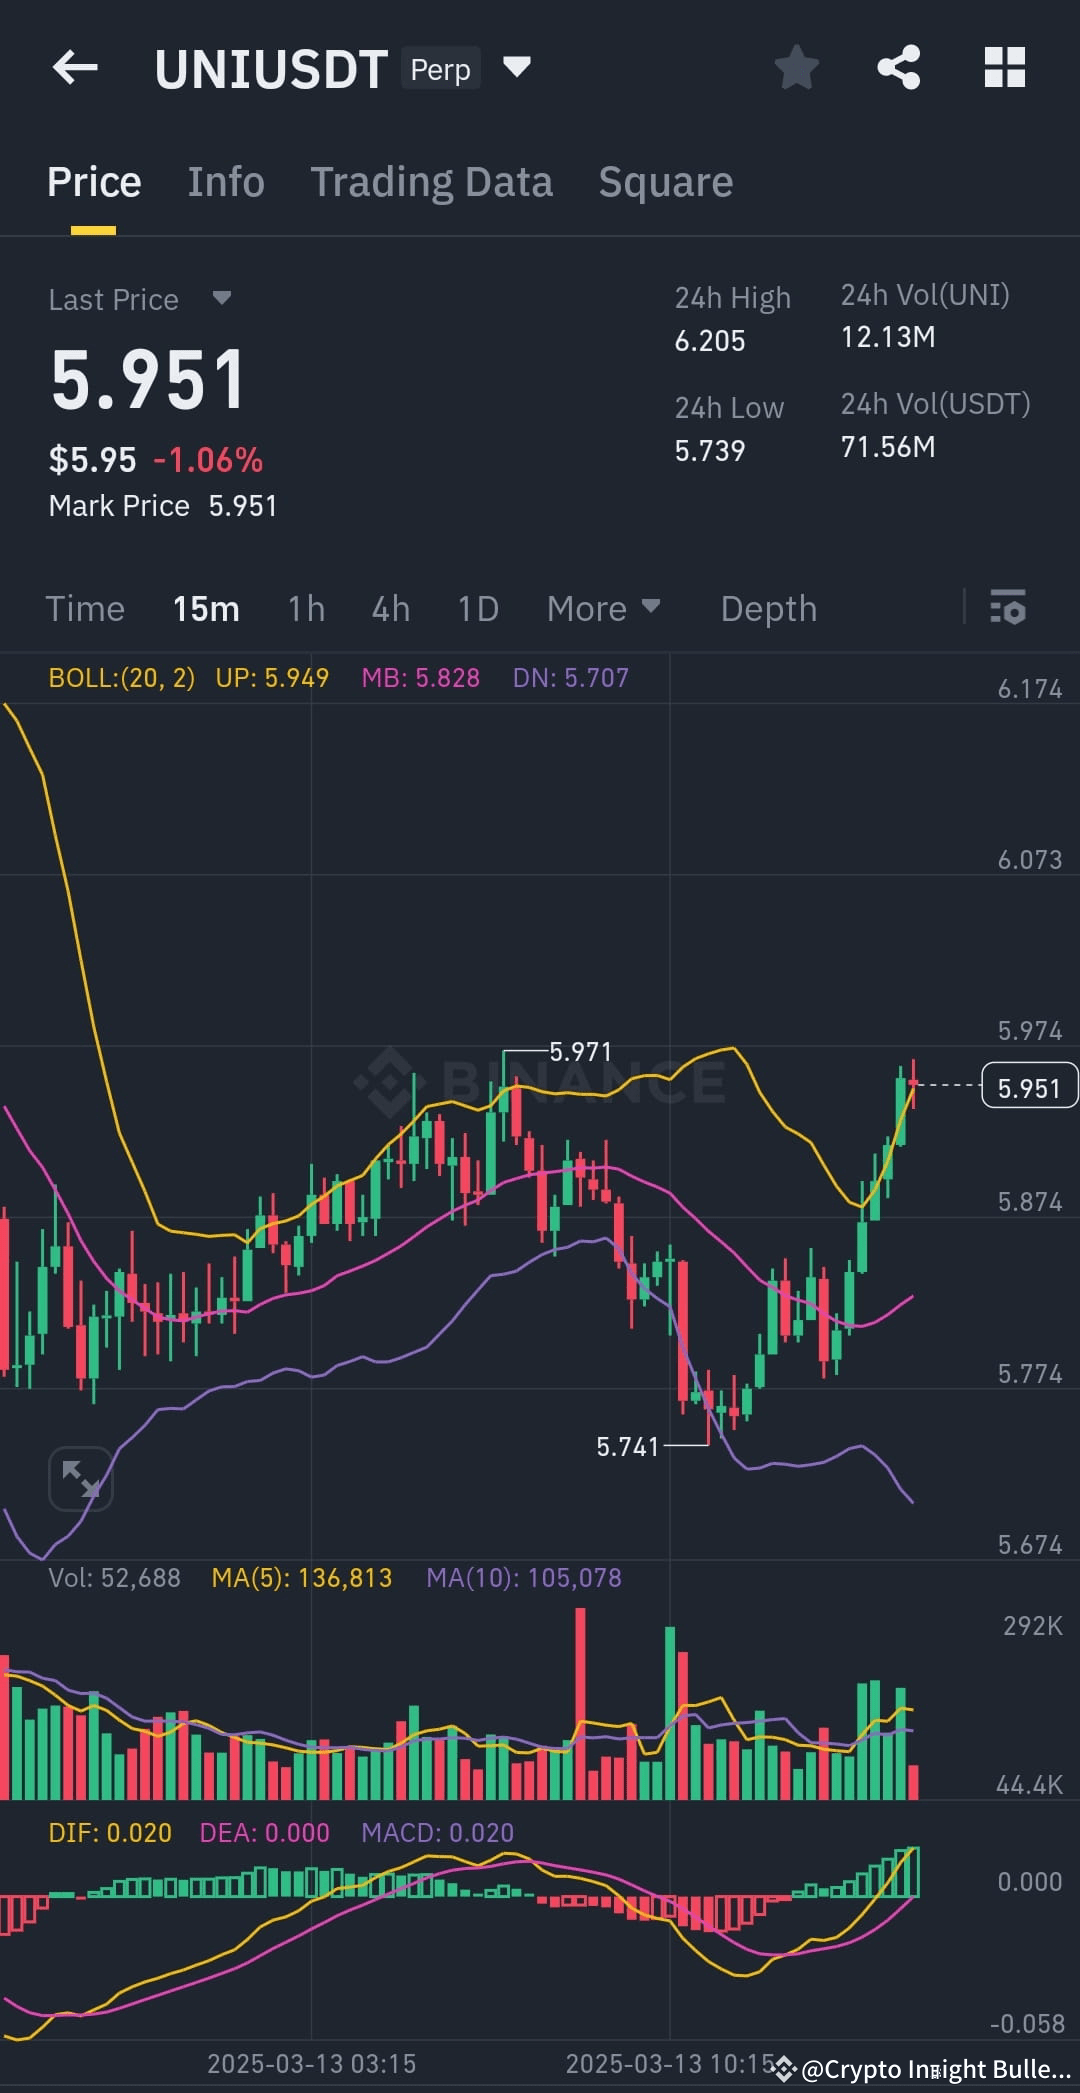Viewport: 1080px width, 2093px height.
Task: Add UNIUSDT to favorites with star icon
Action: [x=797, y=68]
